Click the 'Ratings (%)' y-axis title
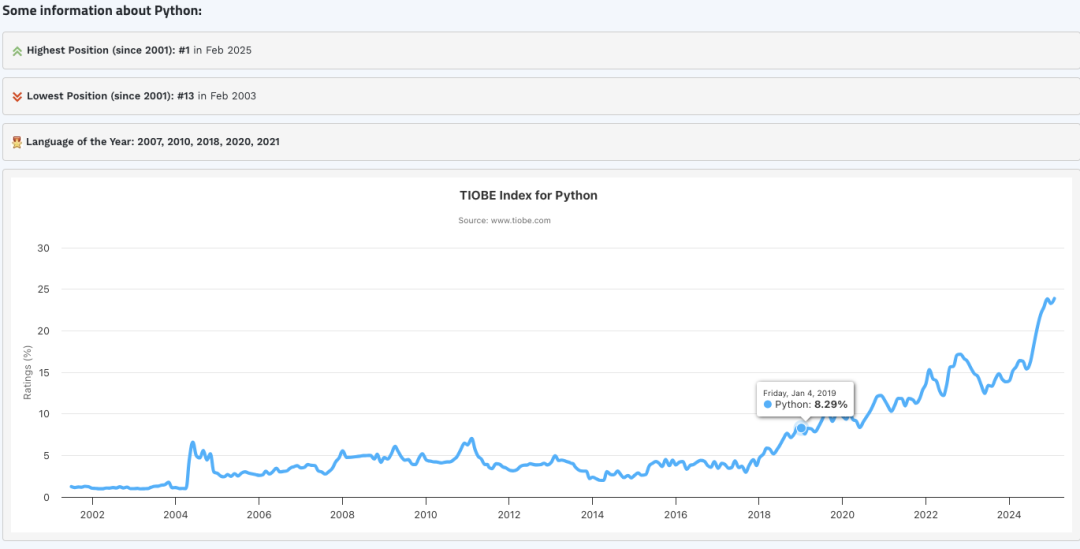This screenshot has width=1080, height=549. [28, 373]
